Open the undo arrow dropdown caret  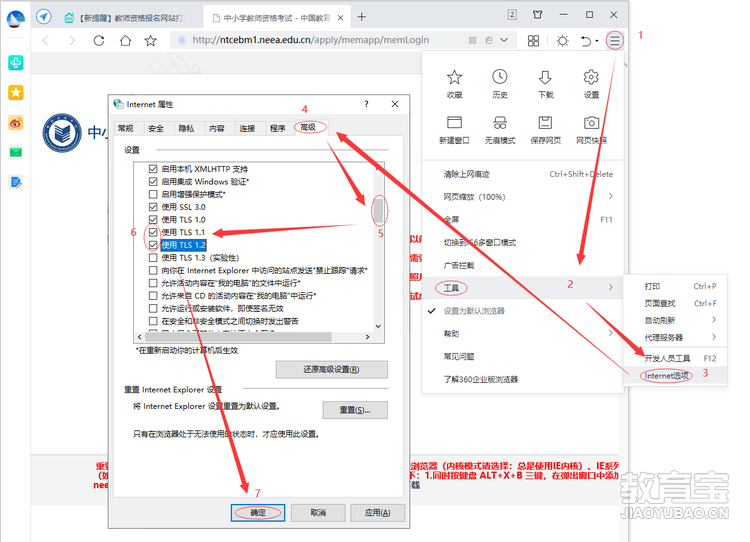click(x=597, y=41)
